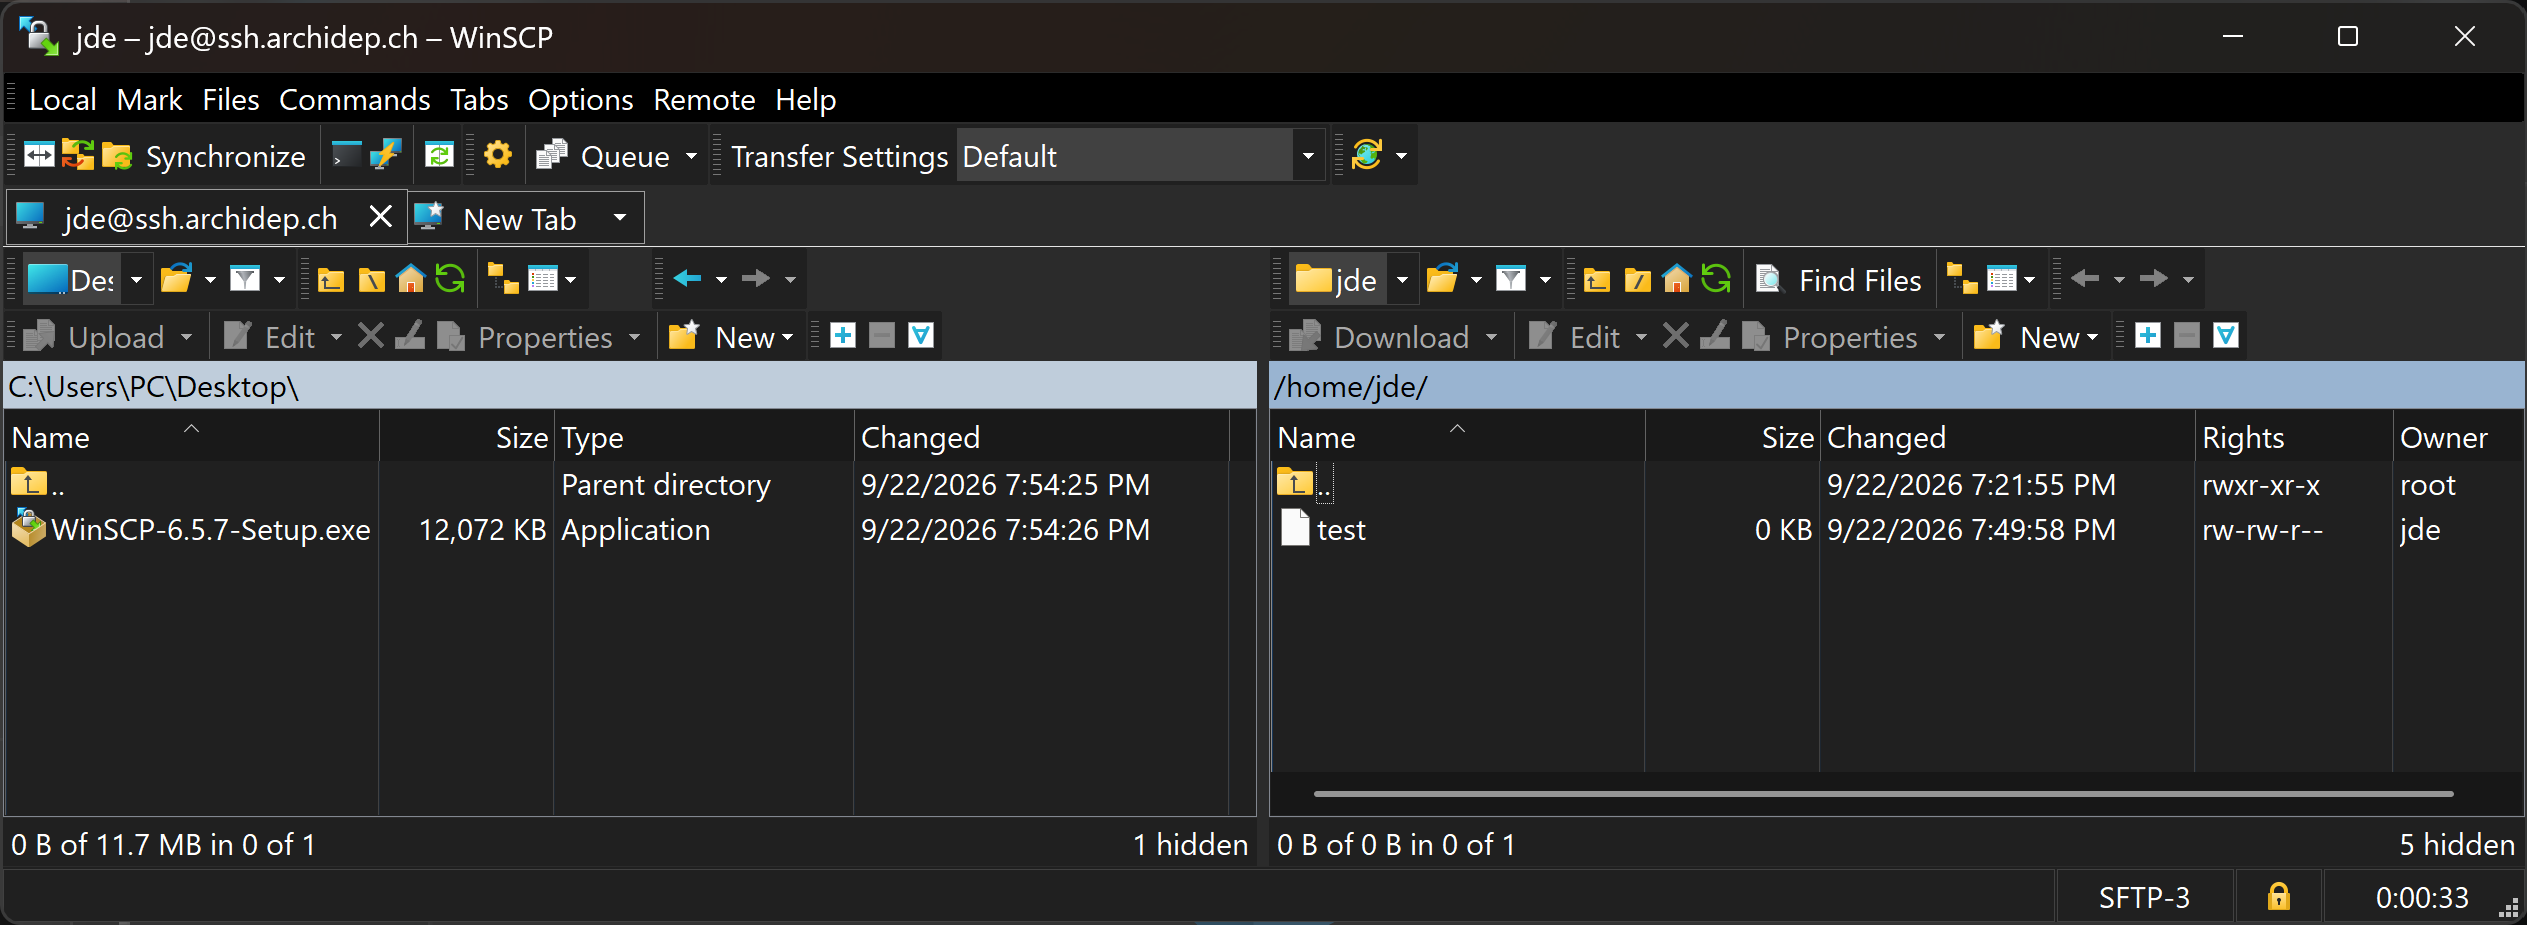The width and height of the screenshot is (2527, 925).
Task: Click the globe session reconnect icon
Action: 1367,155
